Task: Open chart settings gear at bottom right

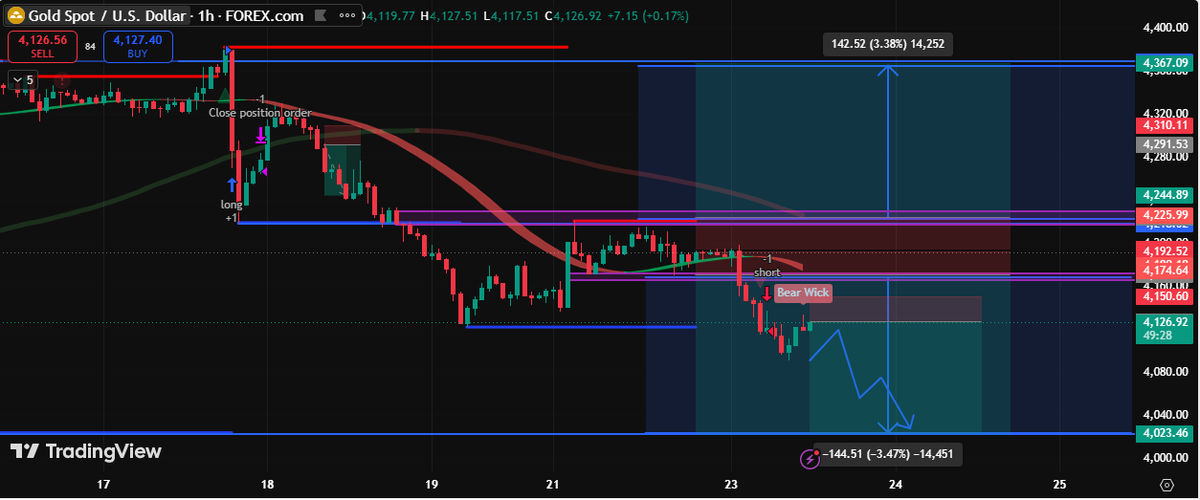Action: pos(1165,483)
